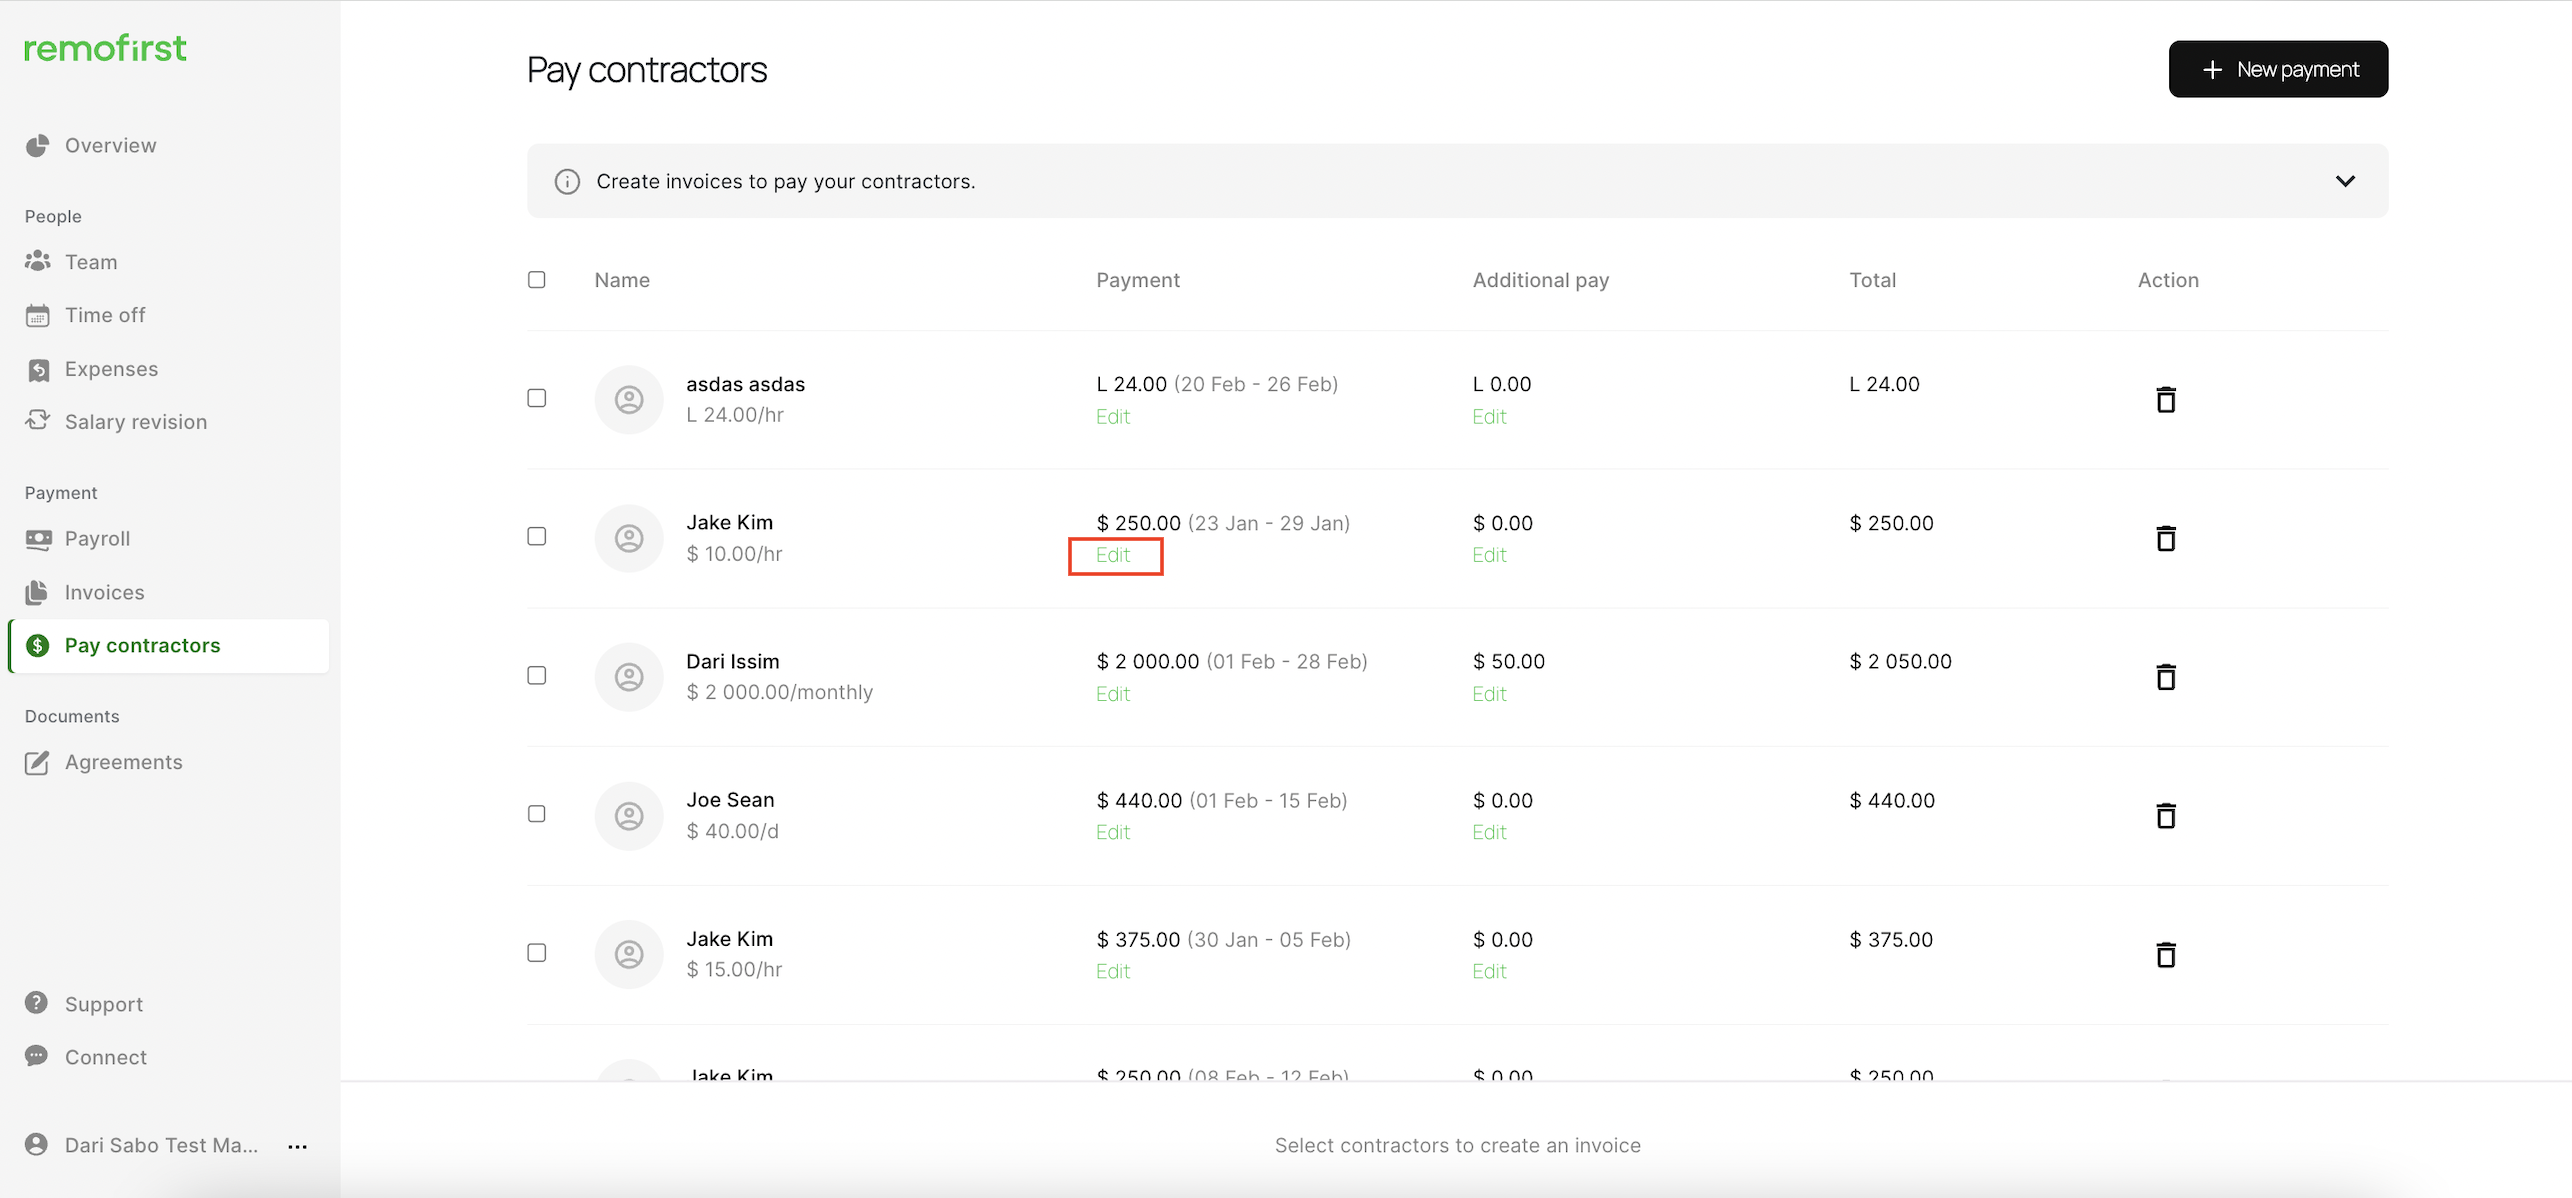The height and width of the screenshot is (1198, 2572).
Task: Open Expenses in the sidebar
Action: pos(112,369)
